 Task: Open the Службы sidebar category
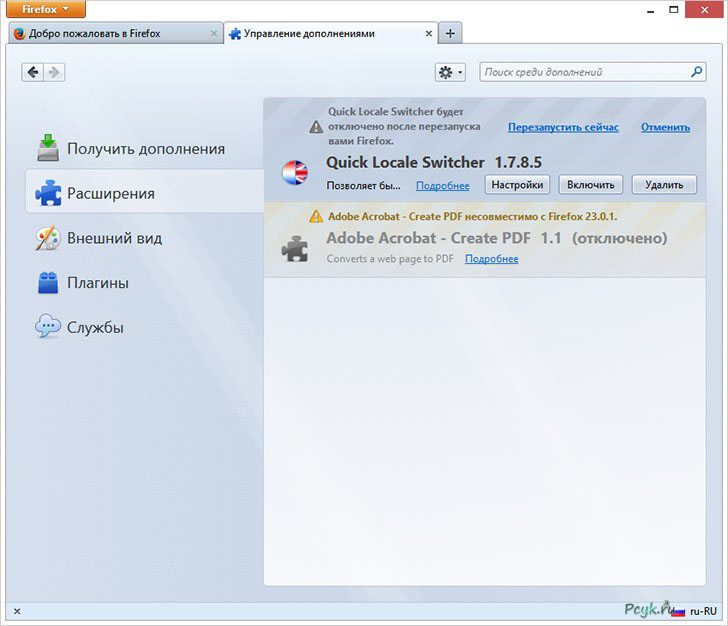click(94, 327)
